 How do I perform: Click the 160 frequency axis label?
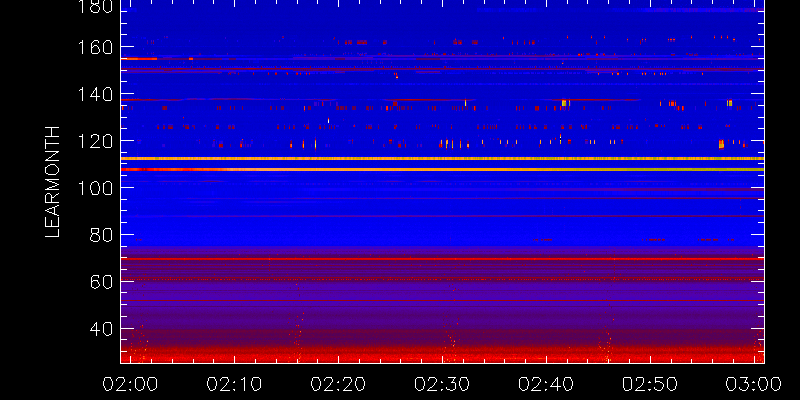(94, 48)
